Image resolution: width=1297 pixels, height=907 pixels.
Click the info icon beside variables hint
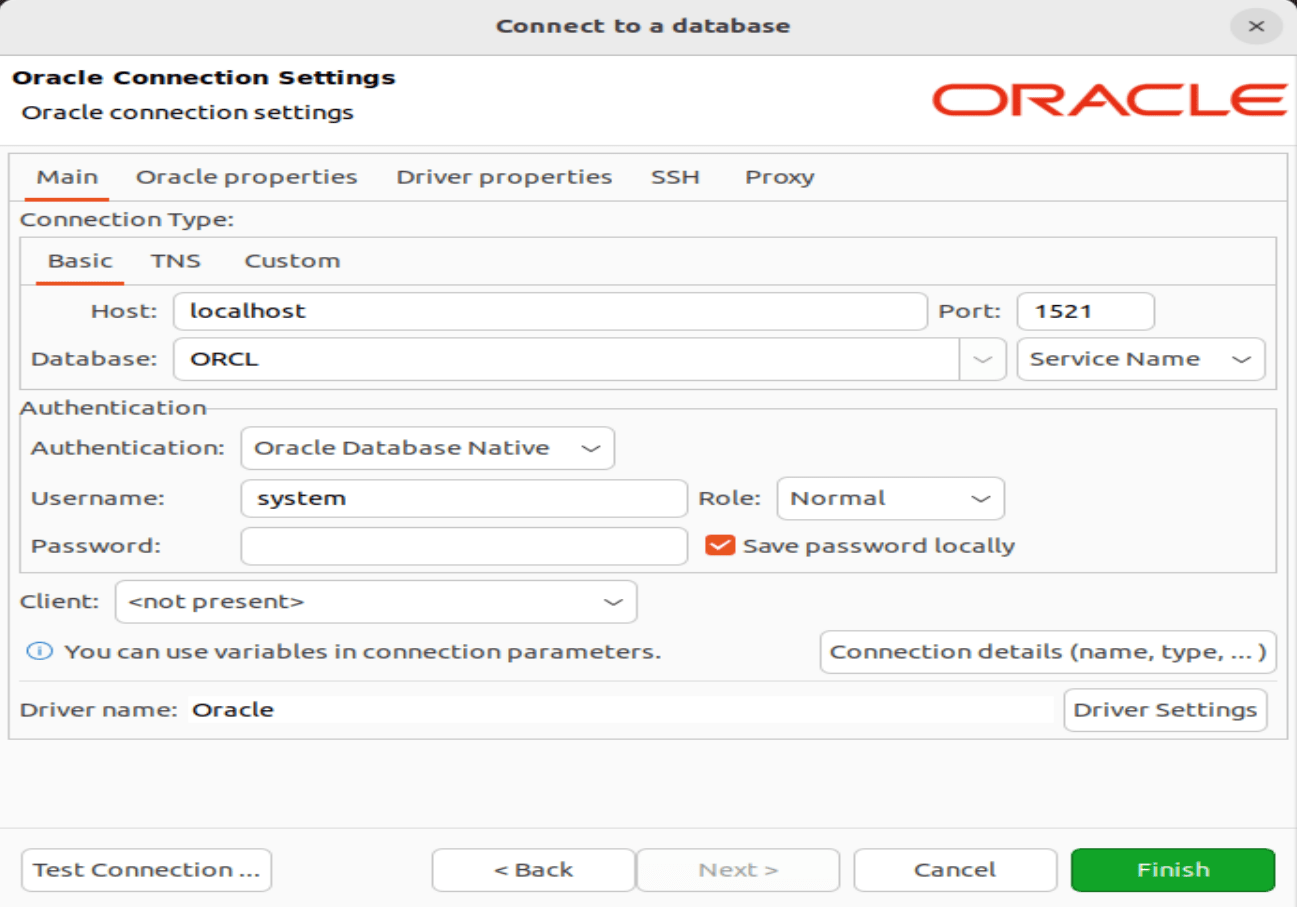click(39, 652)
